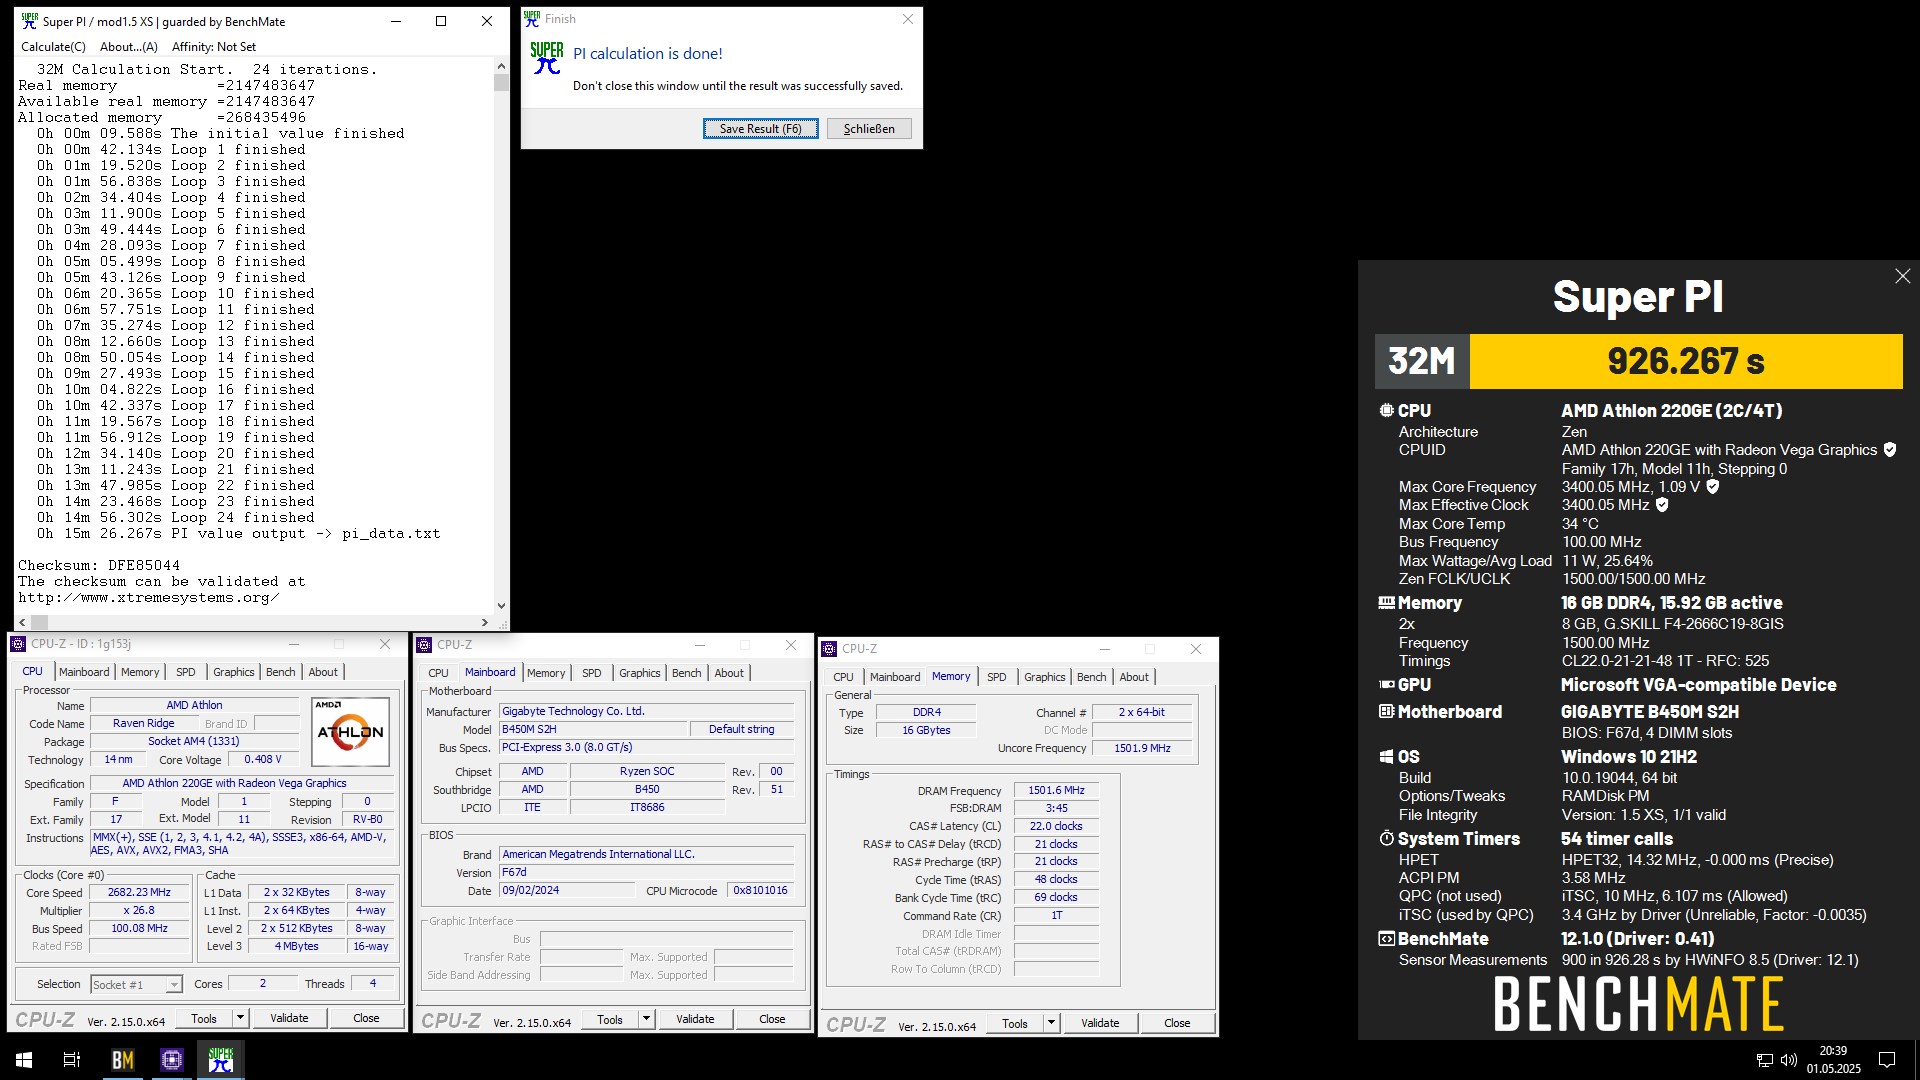Open CPU tab in Memory CPU-Z window

click(843, 677)
